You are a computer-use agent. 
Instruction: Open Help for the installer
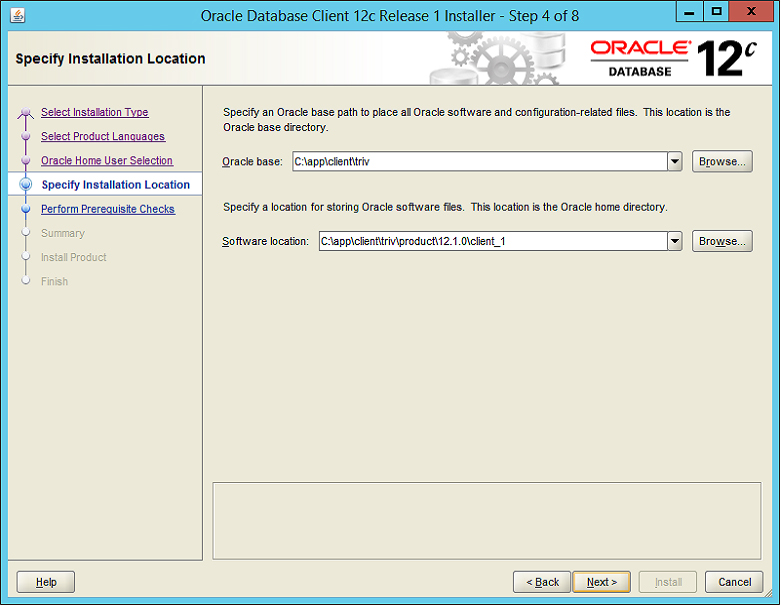pyautogui.click(x=46, y=582)
